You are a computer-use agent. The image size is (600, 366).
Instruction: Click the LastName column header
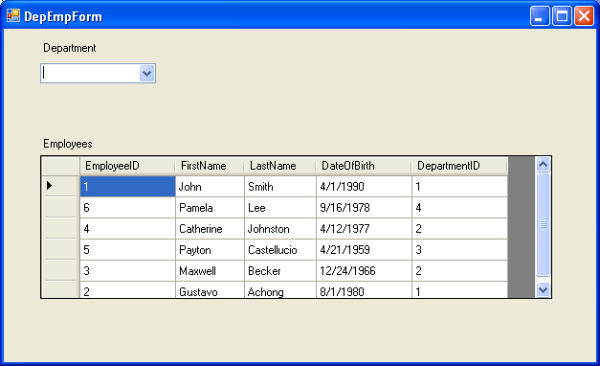point(280,166)
